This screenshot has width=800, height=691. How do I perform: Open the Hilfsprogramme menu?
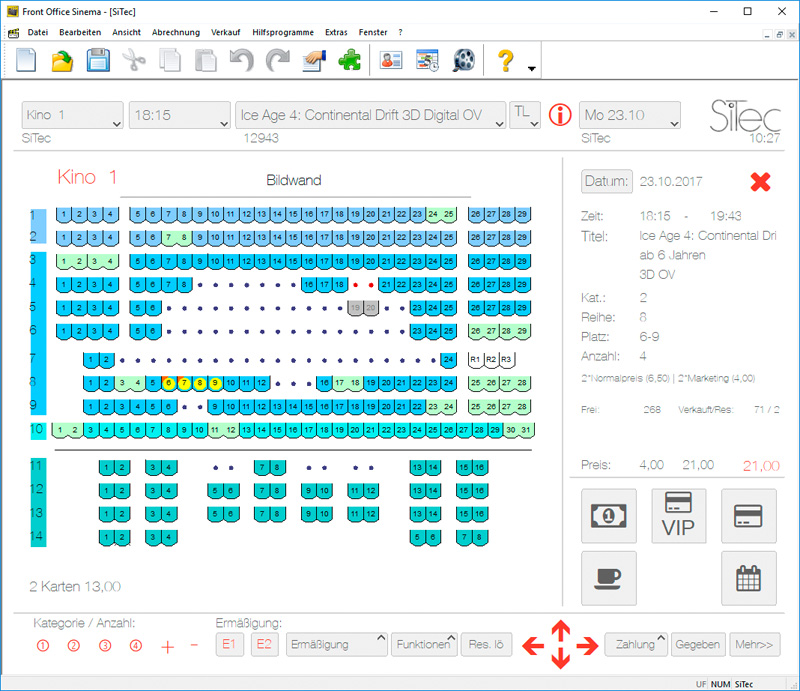pyautogui.click(x=283, y=32)
